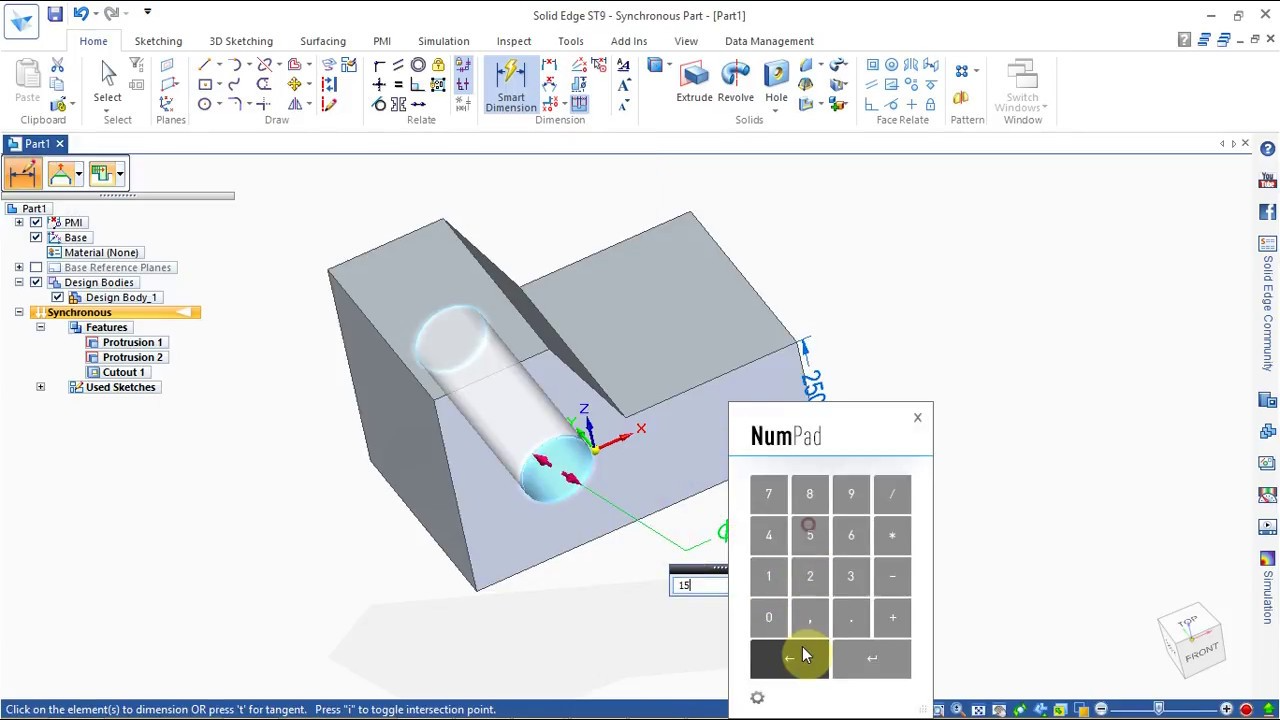Click the Hole tool icon
The width and height of the screenshot is (1280, 720).
[776, 75]
